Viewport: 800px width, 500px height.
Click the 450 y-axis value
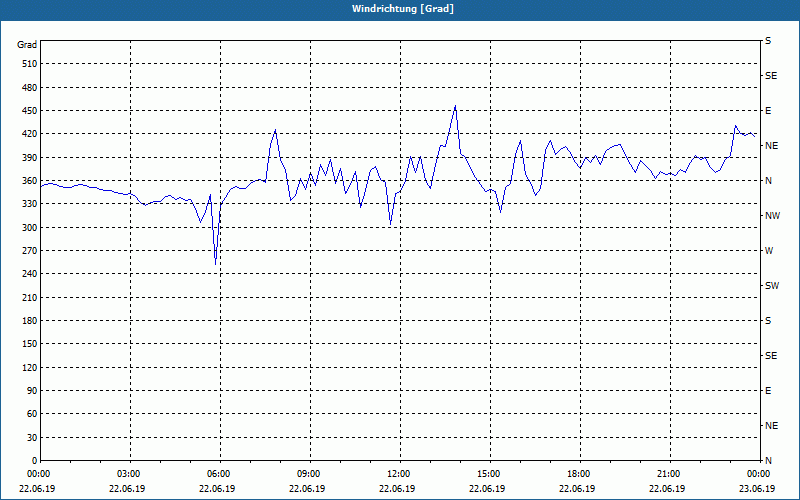(x=29, y=111)
